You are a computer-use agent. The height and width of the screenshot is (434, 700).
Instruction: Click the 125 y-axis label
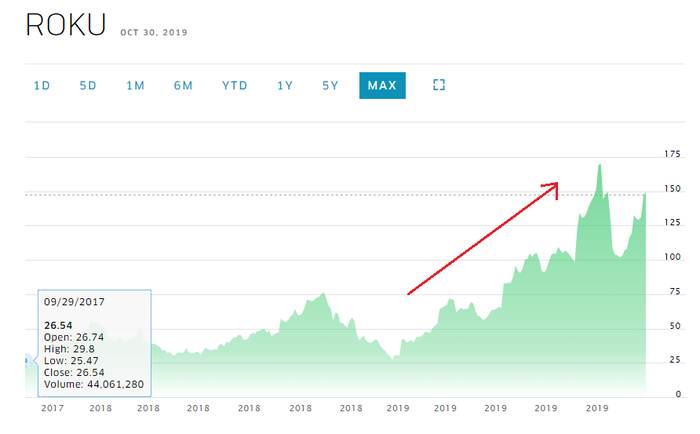pyautogui.click(x=672, y=222)
